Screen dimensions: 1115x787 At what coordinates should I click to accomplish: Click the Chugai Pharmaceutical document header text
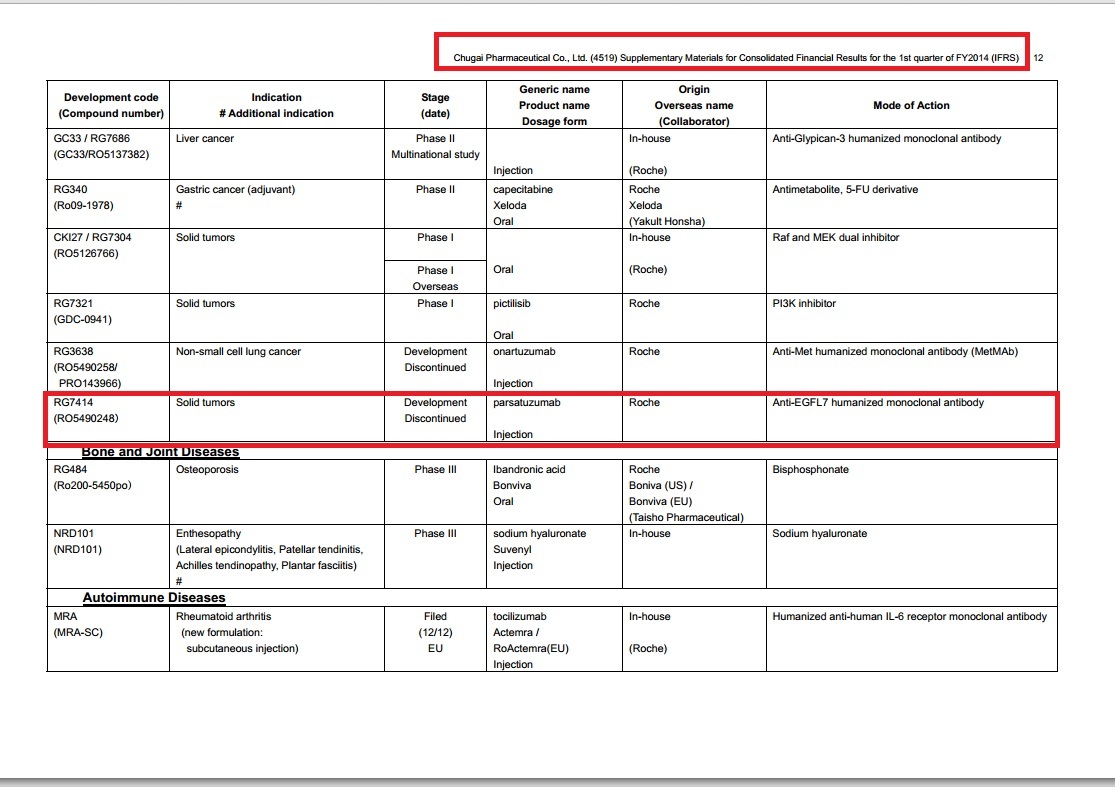735,58
